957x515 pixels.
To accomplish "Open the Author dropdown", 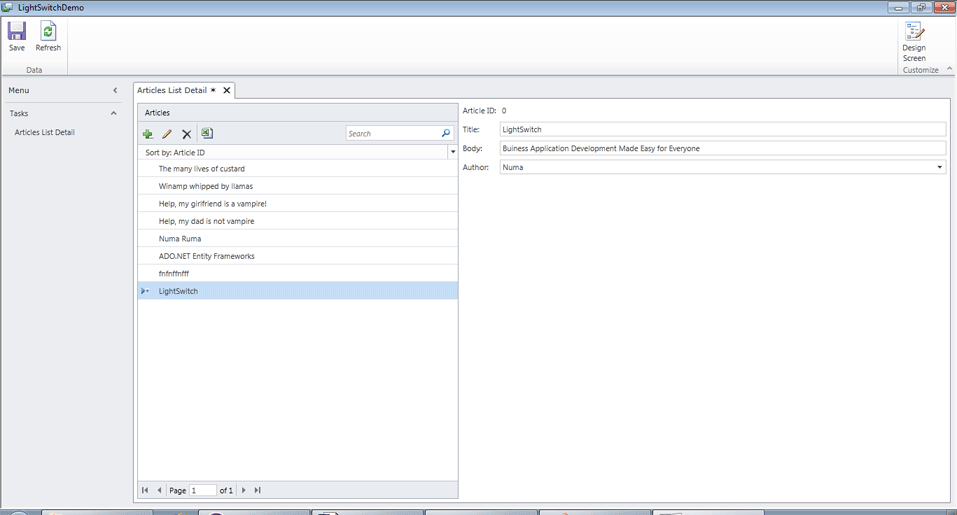I will 939,167.
